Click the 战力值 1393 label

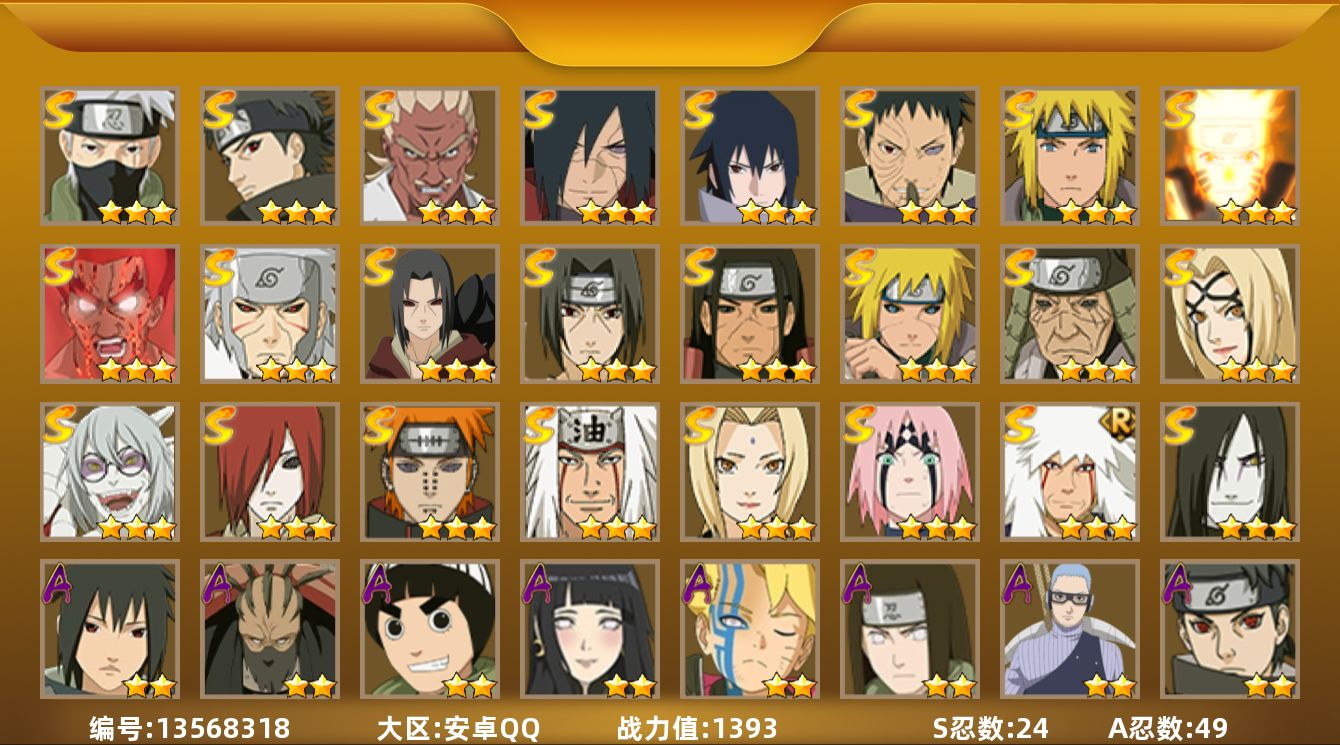click(x=697, y=728)
